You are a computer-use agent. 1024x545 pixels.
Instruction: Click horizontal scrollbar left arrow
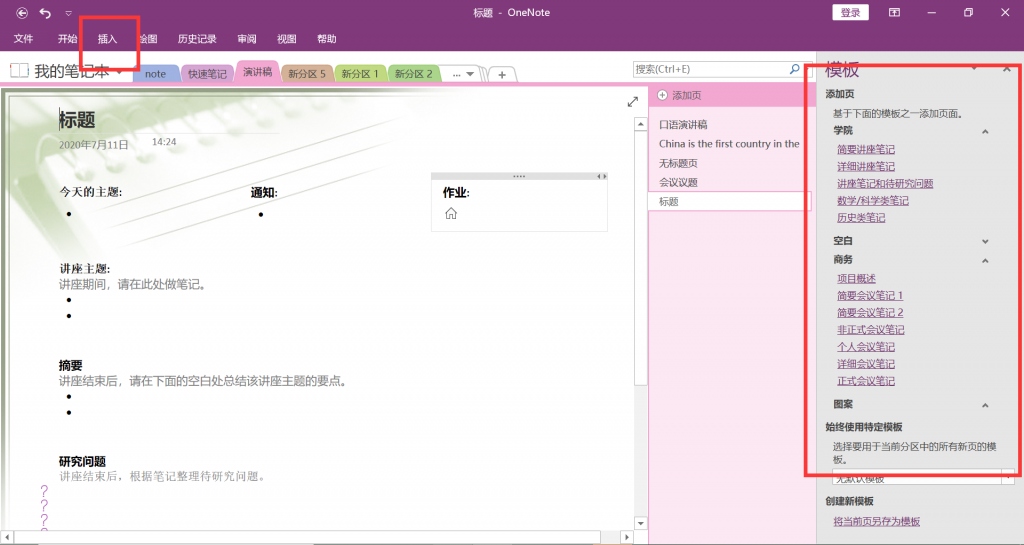pos(7,537)
